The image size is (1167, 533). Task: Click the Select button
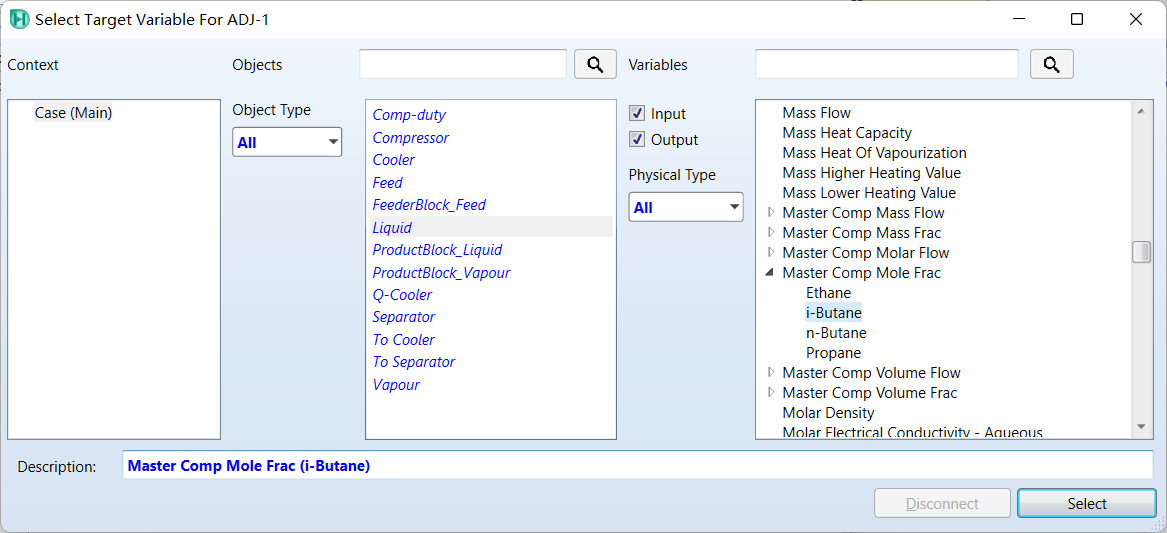coord(1087,504)
